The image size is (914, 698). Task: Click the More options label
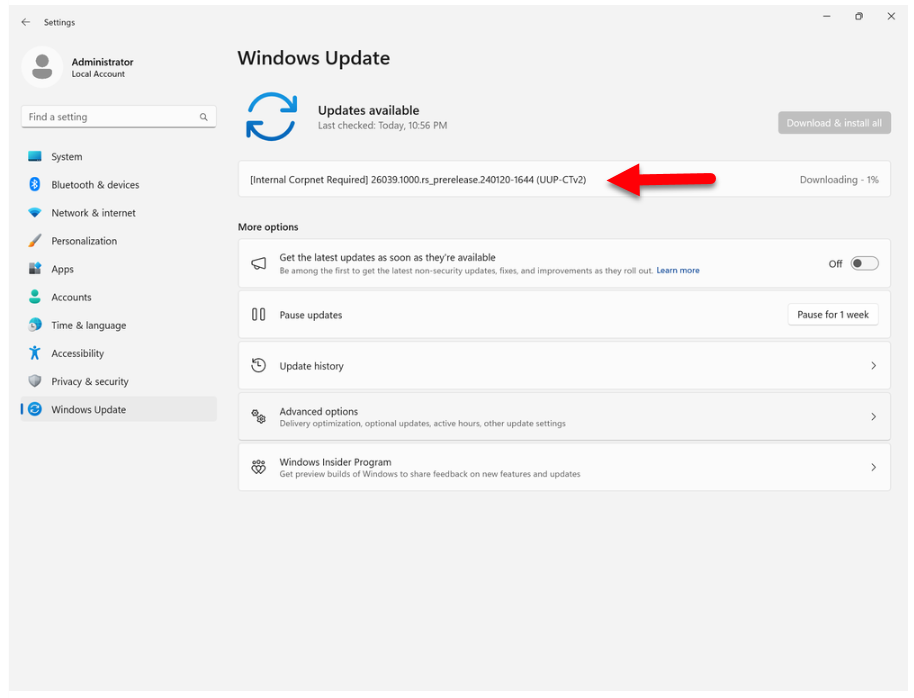click(x=268, y=227)
